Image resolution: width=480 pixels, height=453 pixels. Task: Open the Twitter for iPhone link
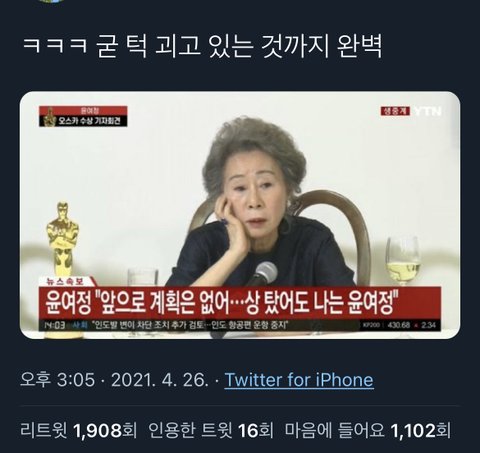pyautogui.click(x=299, y=380)
